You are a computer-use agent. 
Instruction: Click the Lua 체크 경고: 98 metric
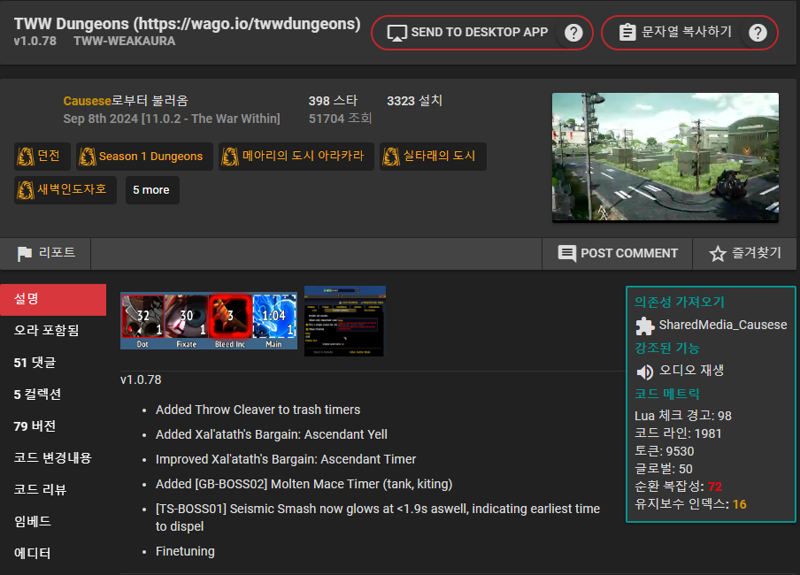click(683, 416)
